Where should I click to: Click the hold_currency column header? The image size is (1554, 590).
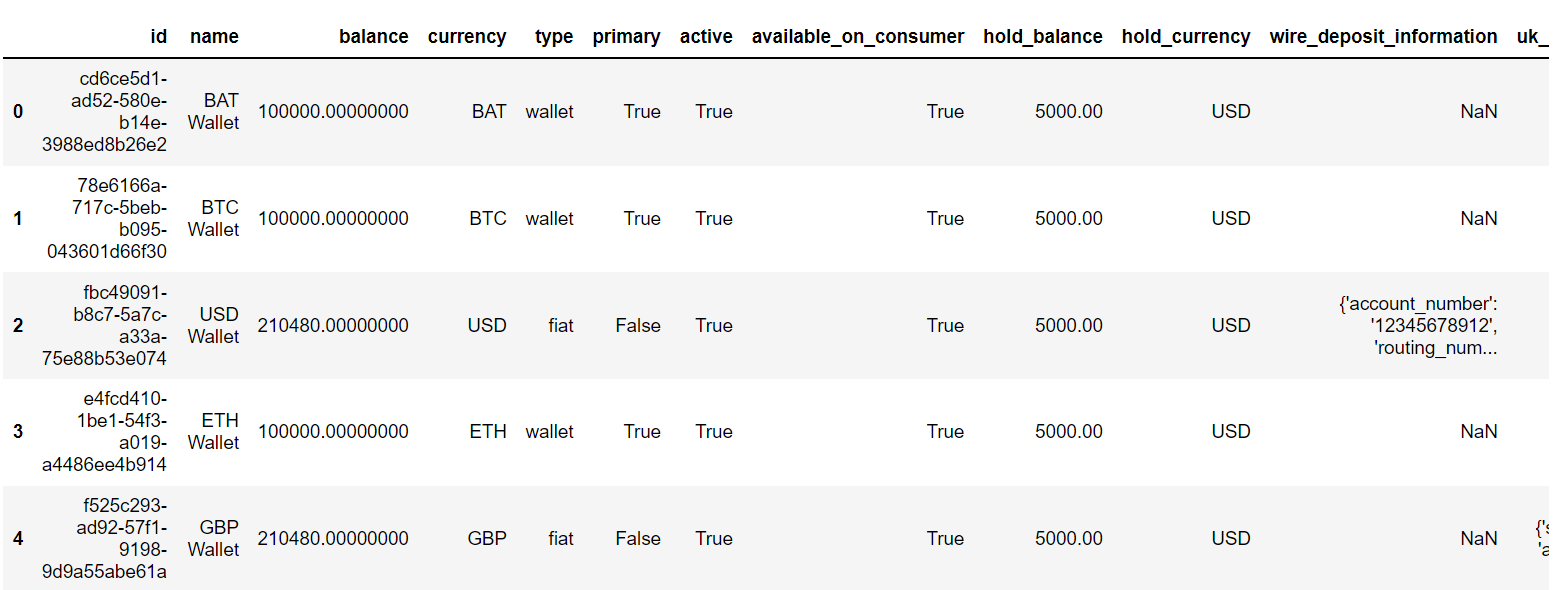tap(1186, 37)
